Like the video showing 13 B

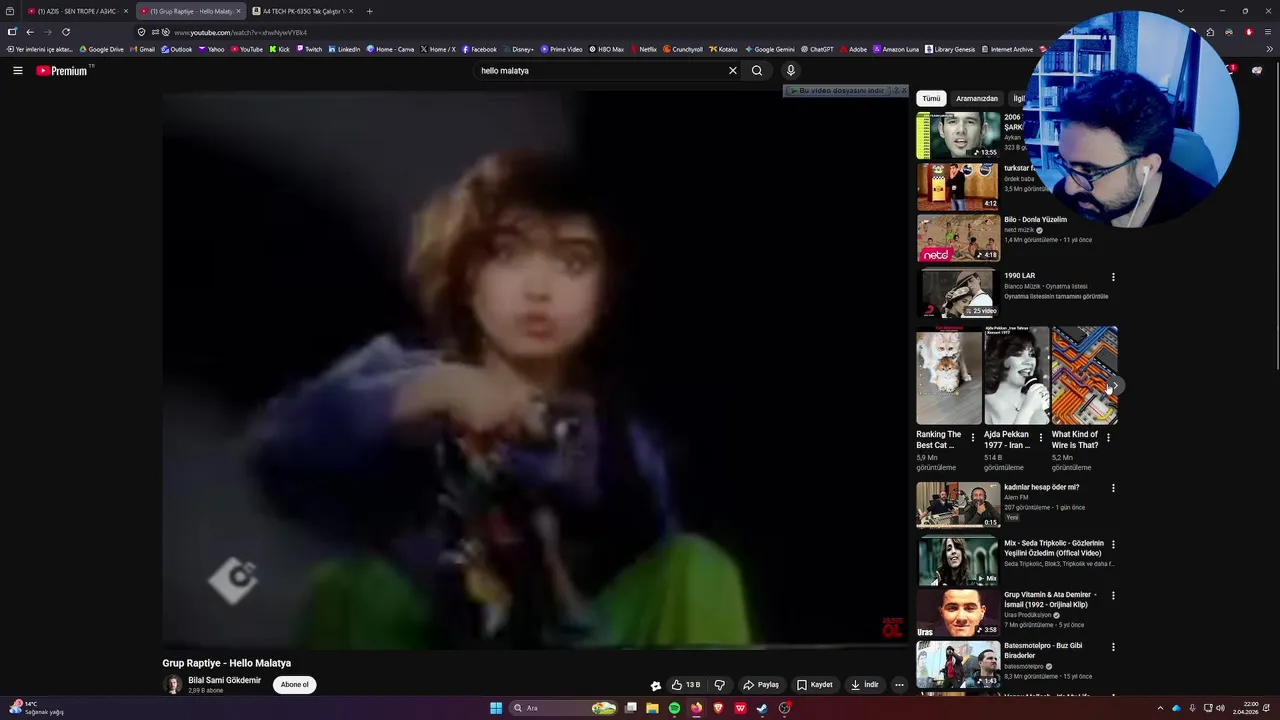[x=686, y=685]
